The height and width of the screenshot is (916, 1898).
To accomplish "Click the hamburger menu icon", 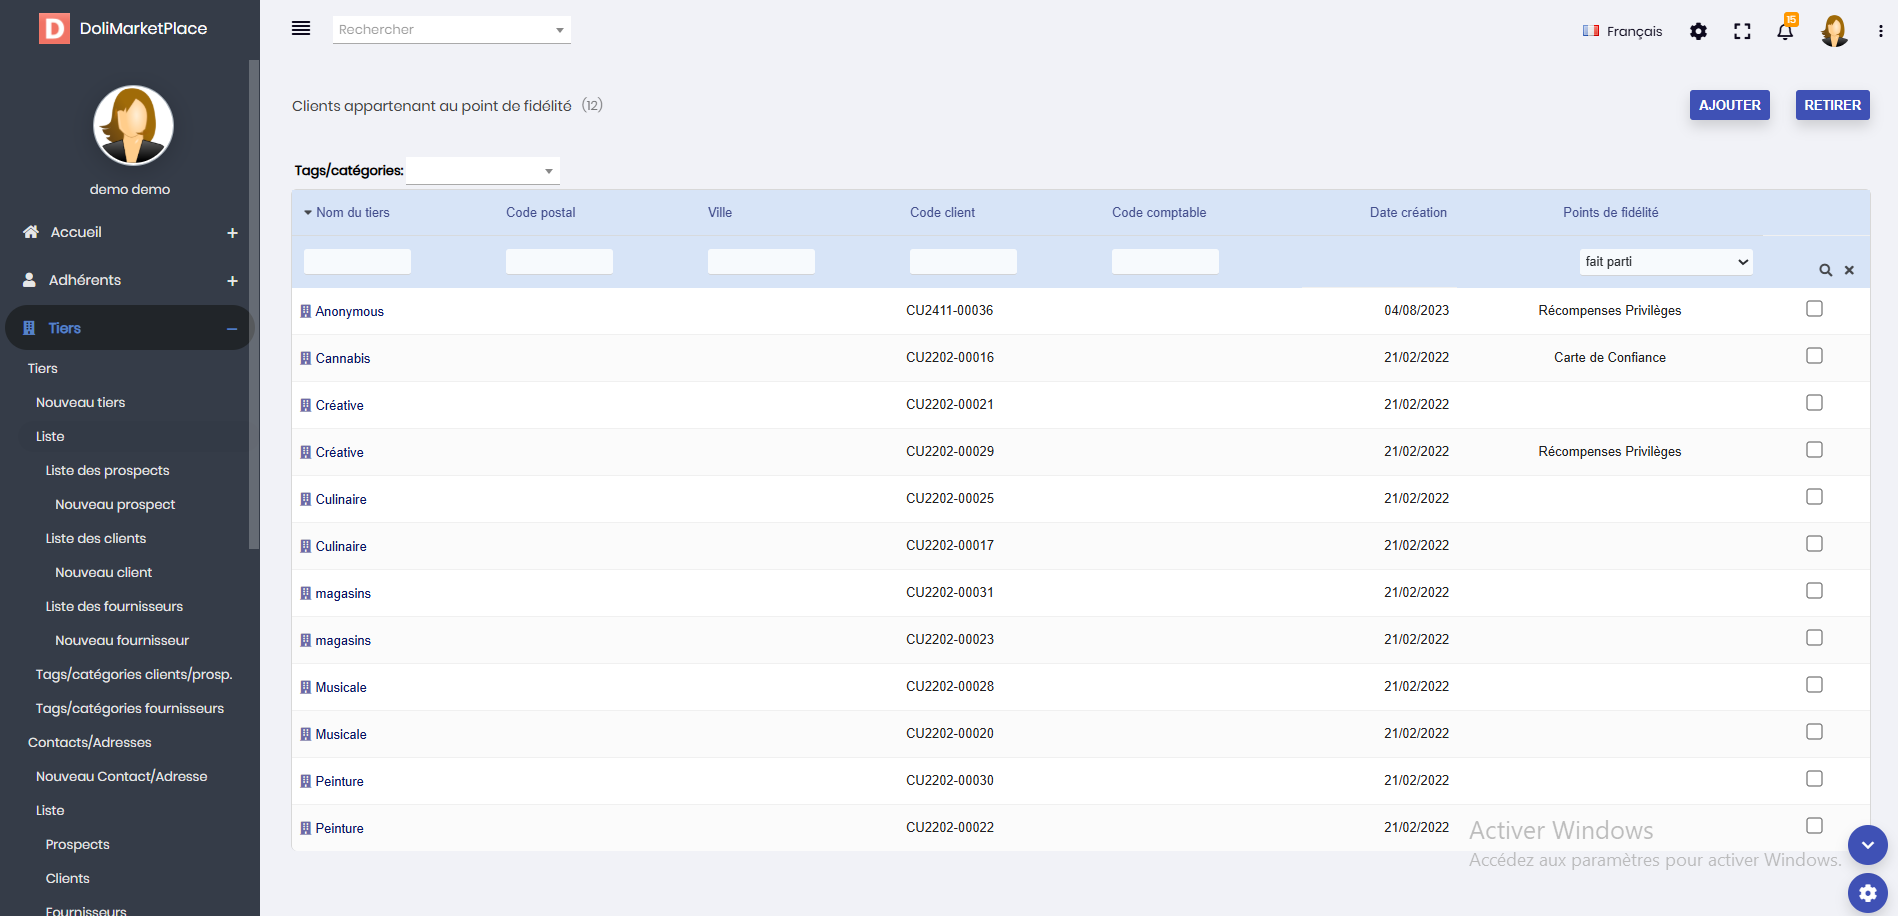I will point(300,29).
